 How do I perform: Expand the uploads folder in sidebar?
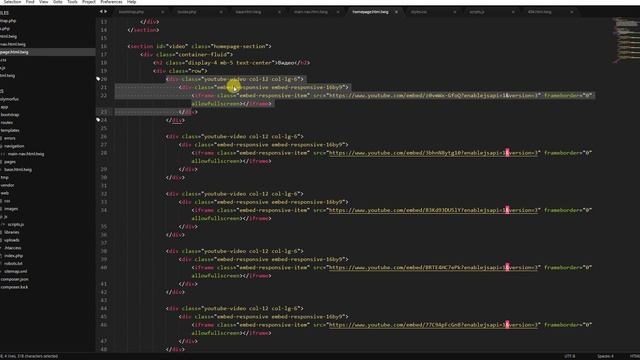click(x=11, y=240)
